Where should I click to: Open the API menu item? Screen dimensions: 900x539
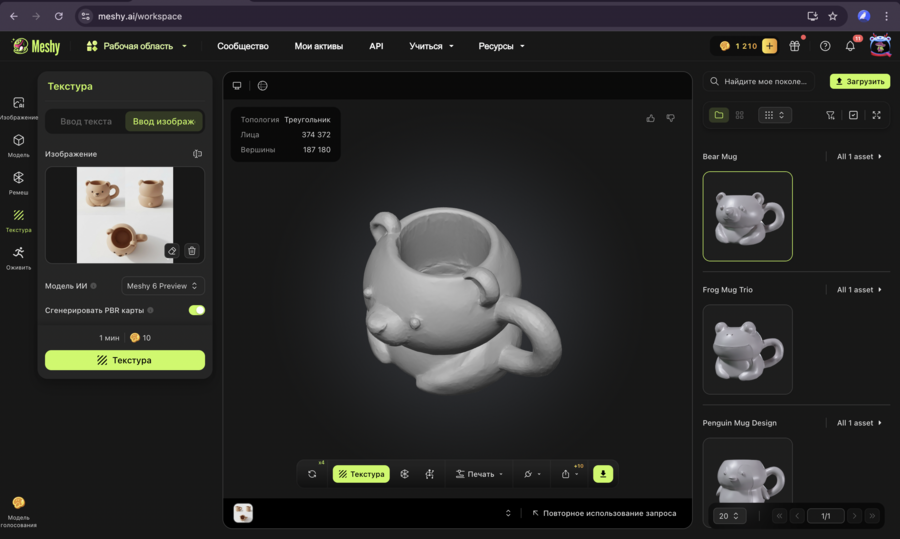click(376, 46)
